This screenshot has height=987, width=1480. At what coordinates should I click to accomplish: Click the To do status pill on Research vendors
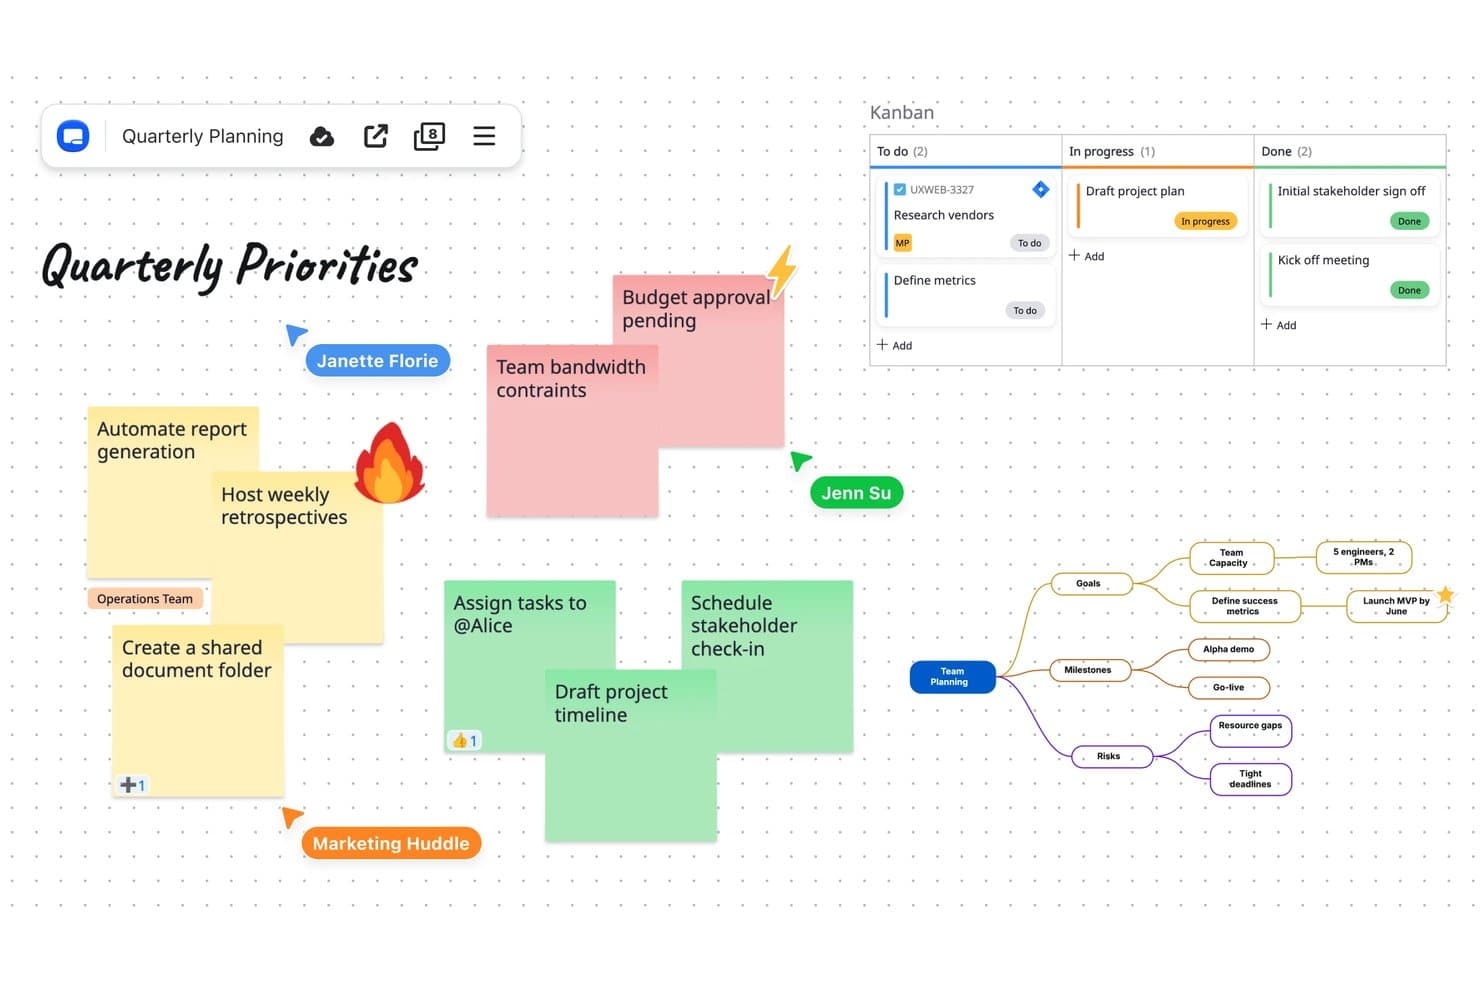pos(1029,243)
